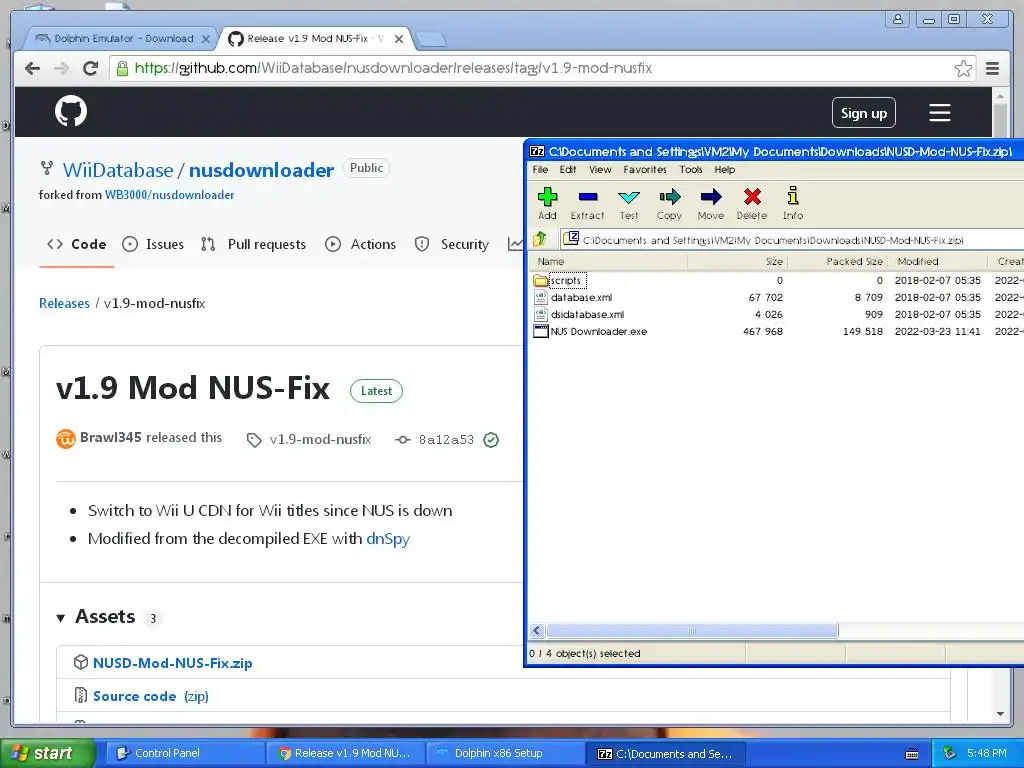Open the Windows Start menu
The image size is (1024, 768).
(x=47, y=754)
